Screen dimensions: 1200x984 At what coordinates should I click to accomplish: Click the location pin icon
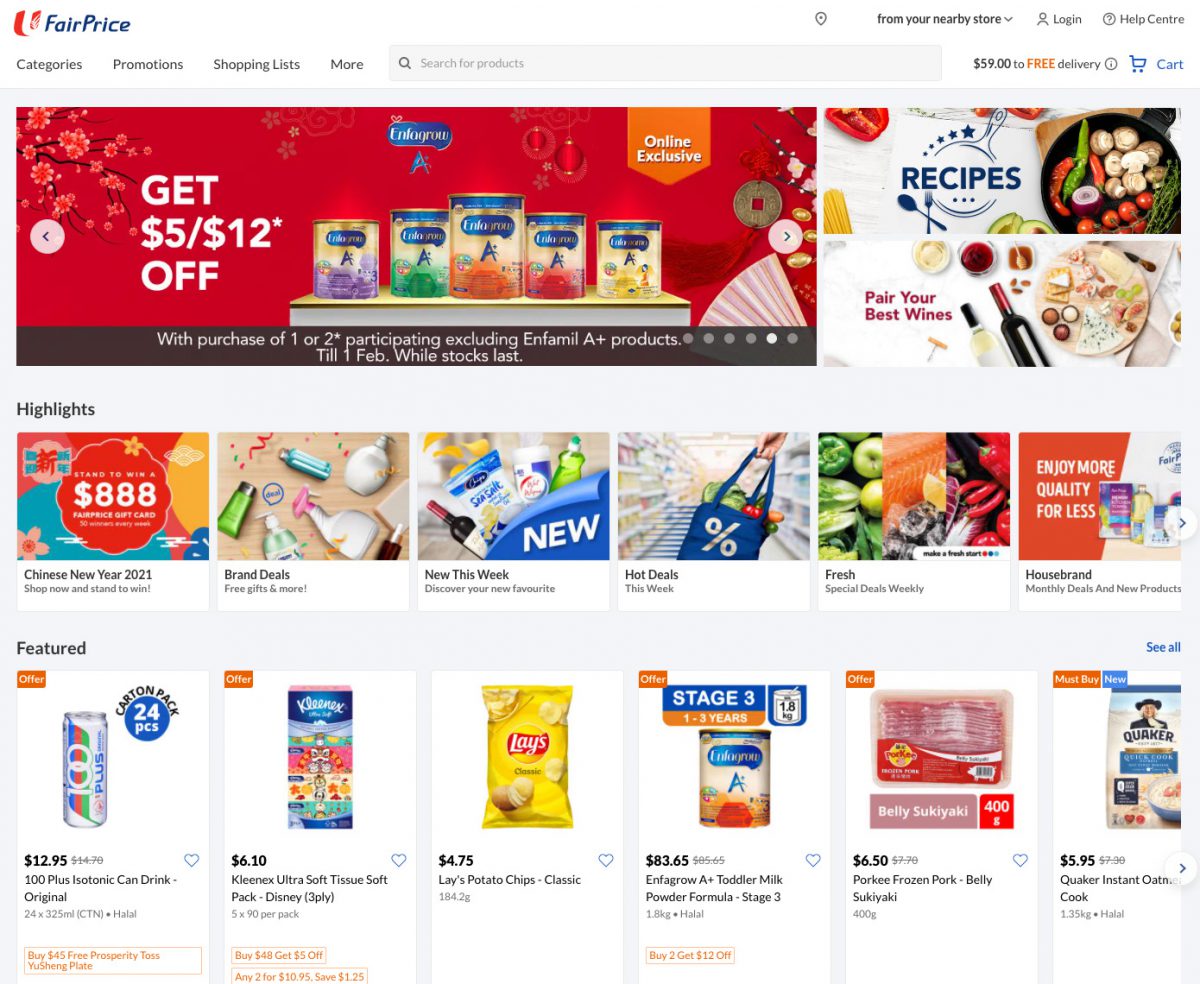821,19
